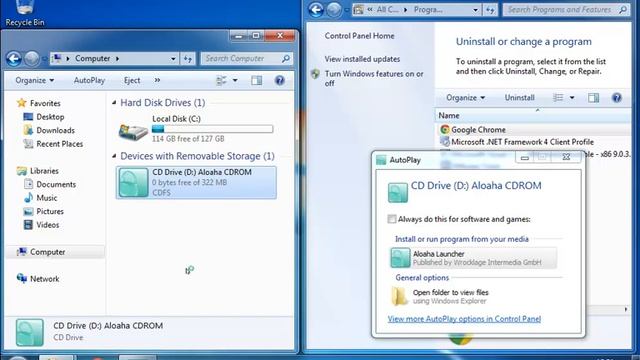Click forward arrow in Computer window
This screenshot has width=640, height=360.
(x=31, y=59)
